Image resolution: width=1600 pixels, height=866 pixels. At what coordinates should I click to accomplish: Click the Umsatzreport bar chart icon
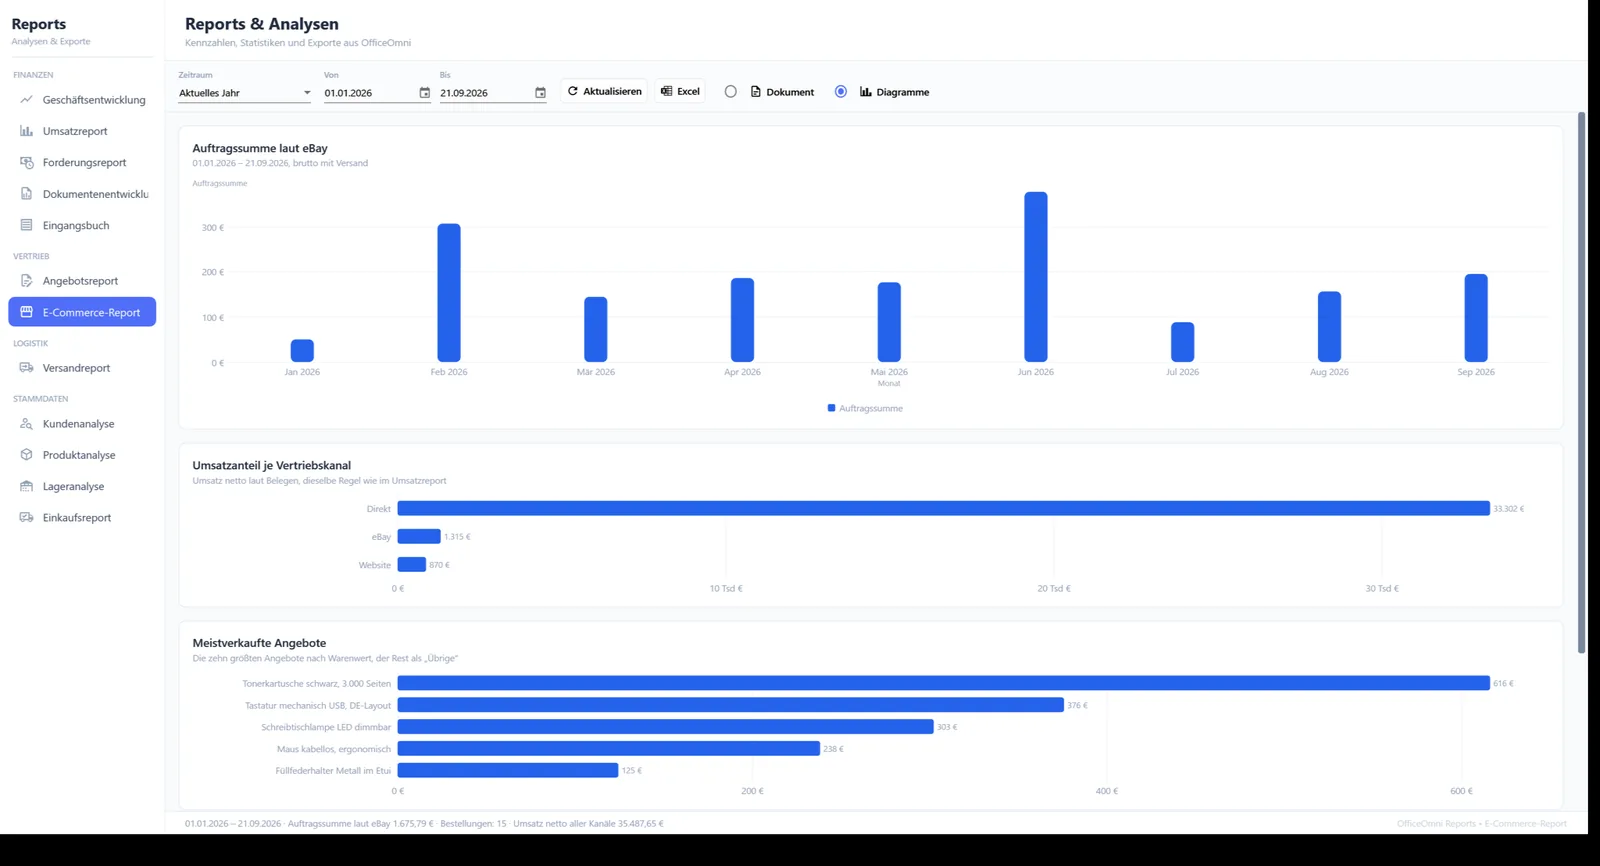[x=27, y=131]
